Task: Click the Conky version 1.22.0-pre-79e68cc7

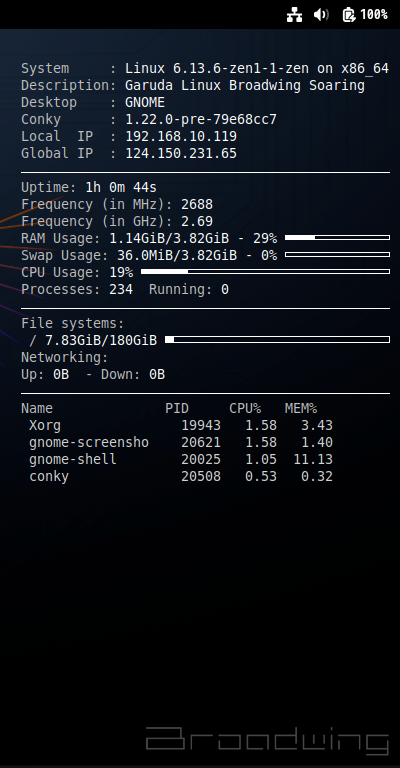Action: click(x=201, y=120)
